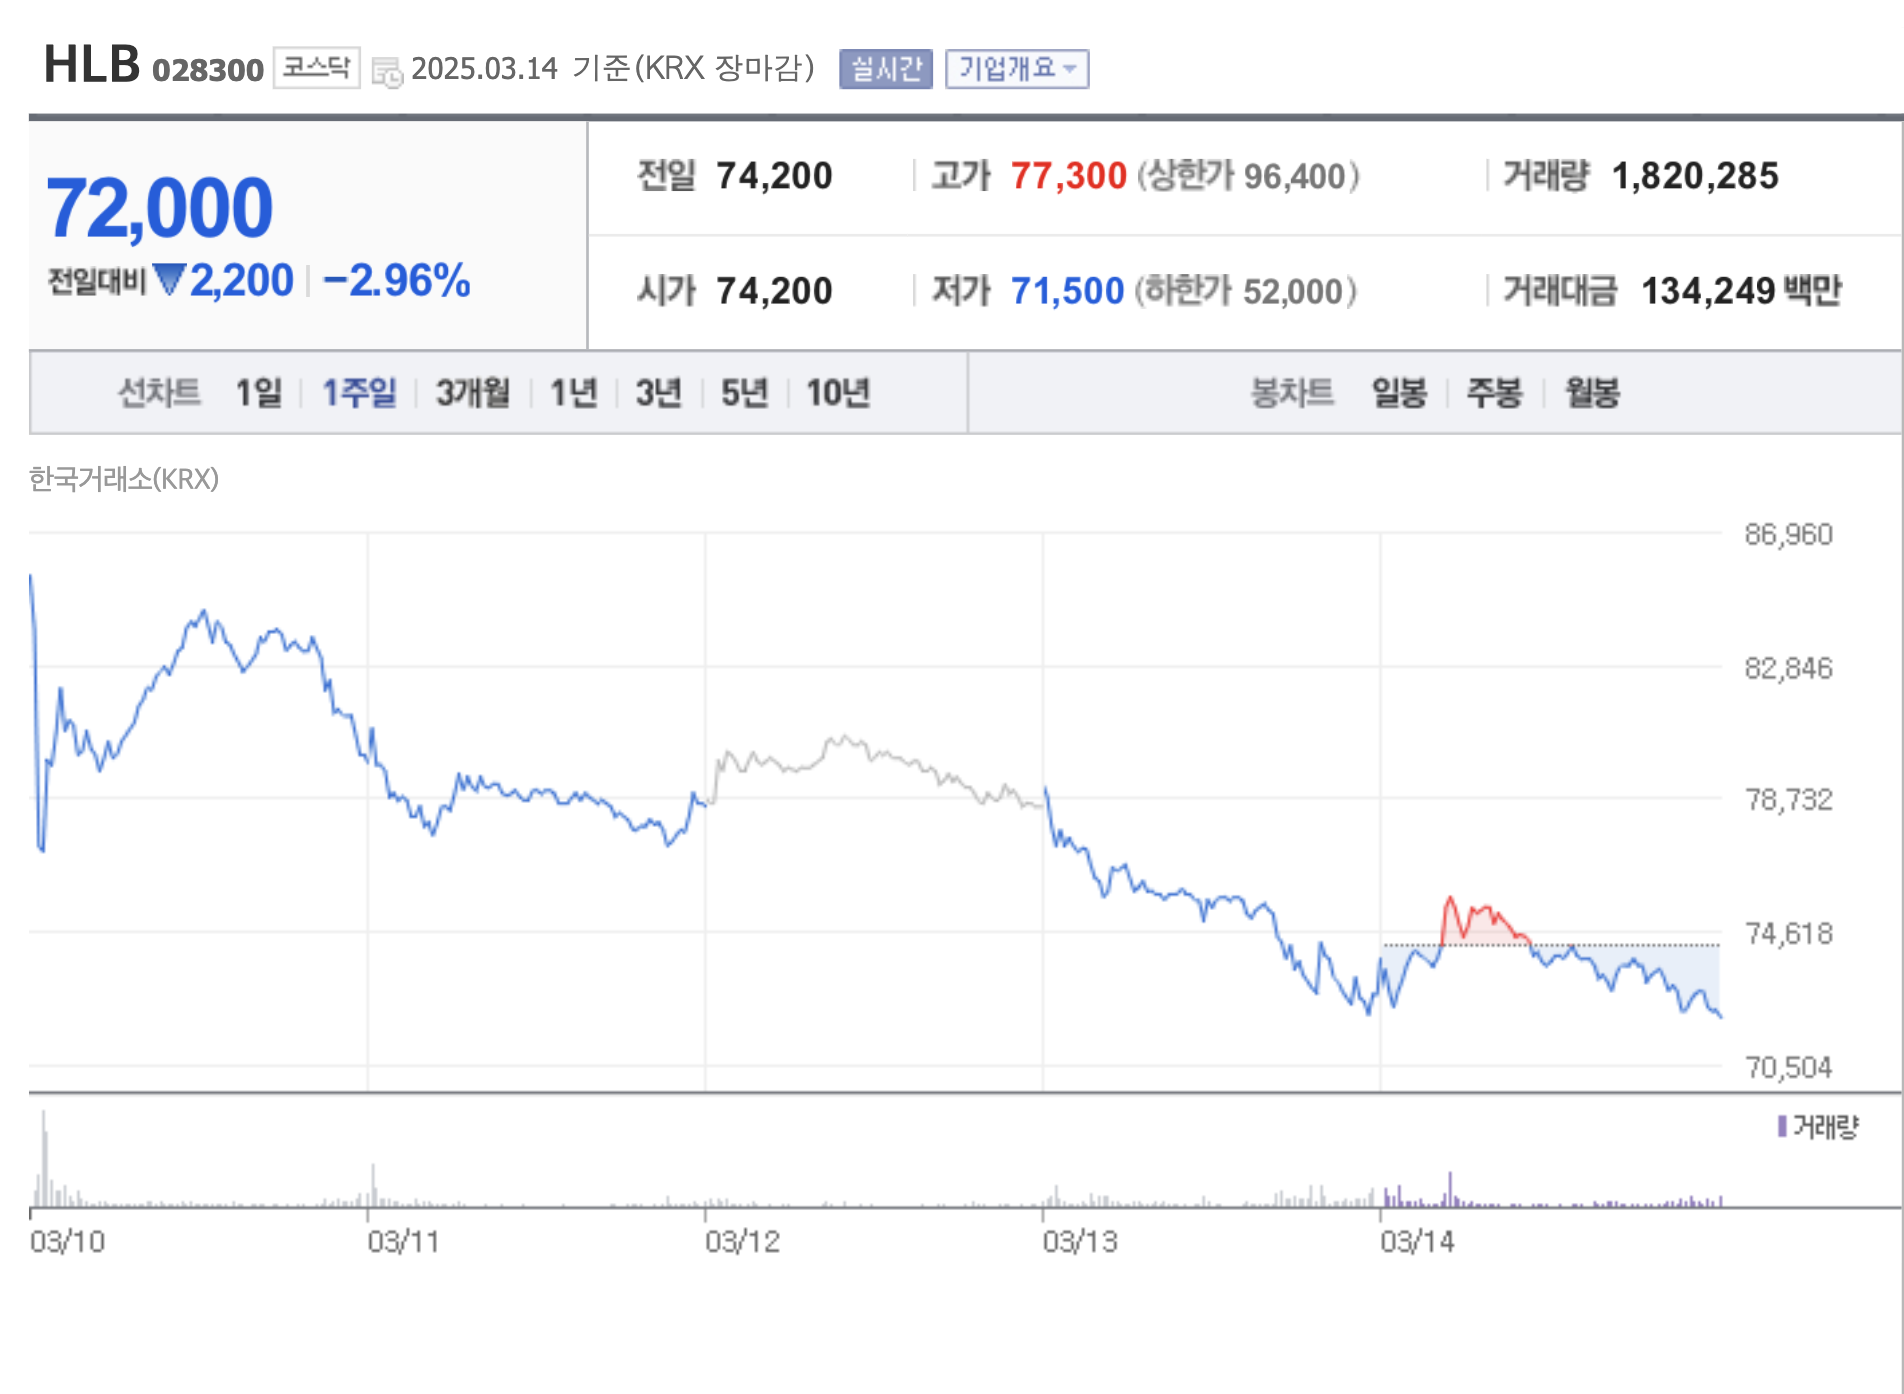Viewport: 1904px width, 1394px height.
Task: Open the 기업개요 dropdown
Action: tap(1017, 69)
